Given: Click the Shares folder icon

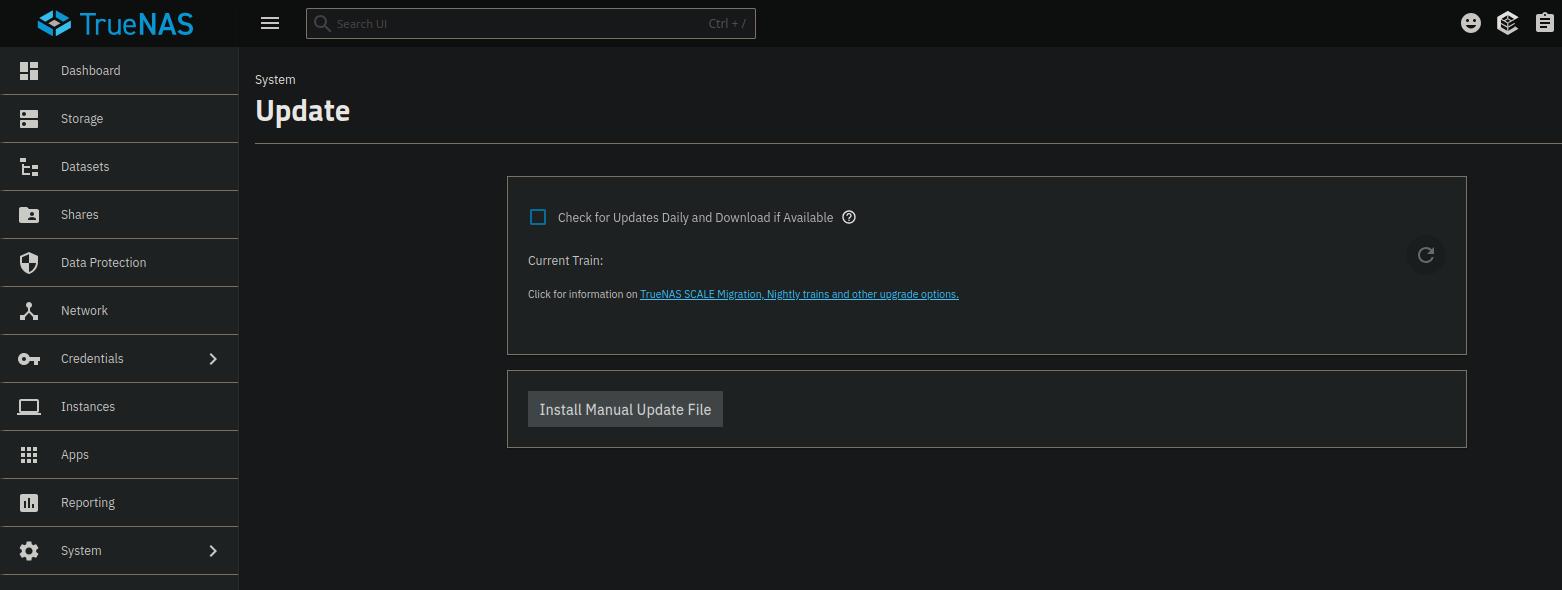Looking at the screenshot, I should (29, 215).
